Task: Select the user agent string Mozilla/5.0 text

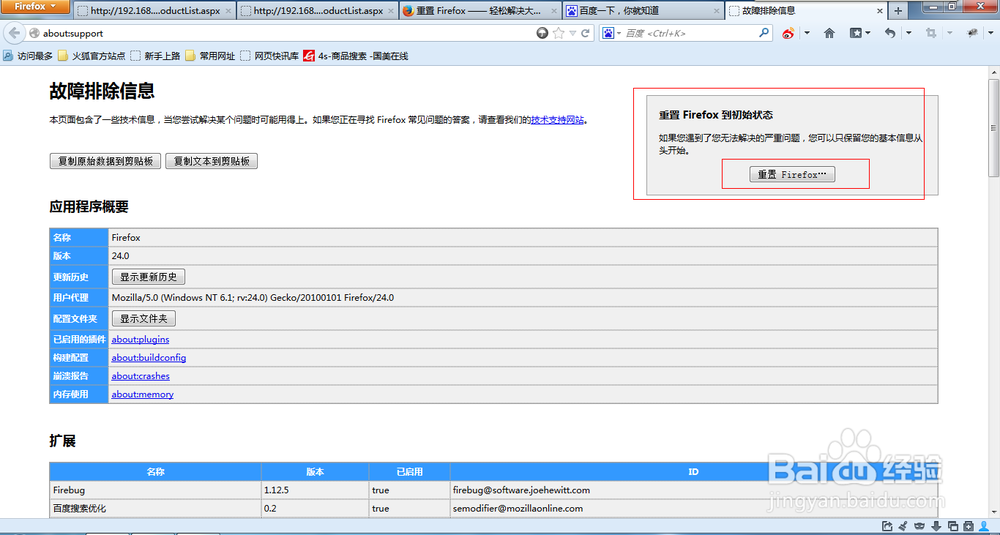Action: click(253, 297)
